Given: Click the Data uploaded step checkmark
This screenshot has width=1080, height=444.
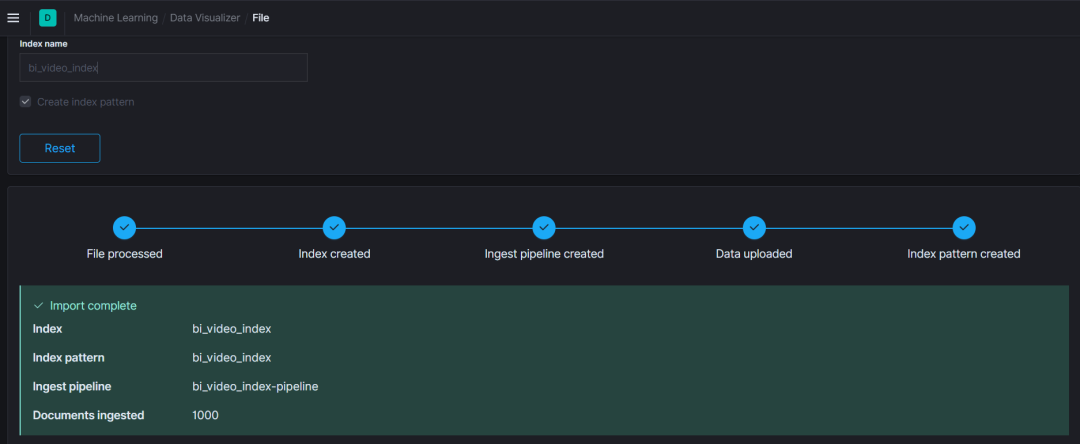Looking at the screenshot, I should click(754, 228).
